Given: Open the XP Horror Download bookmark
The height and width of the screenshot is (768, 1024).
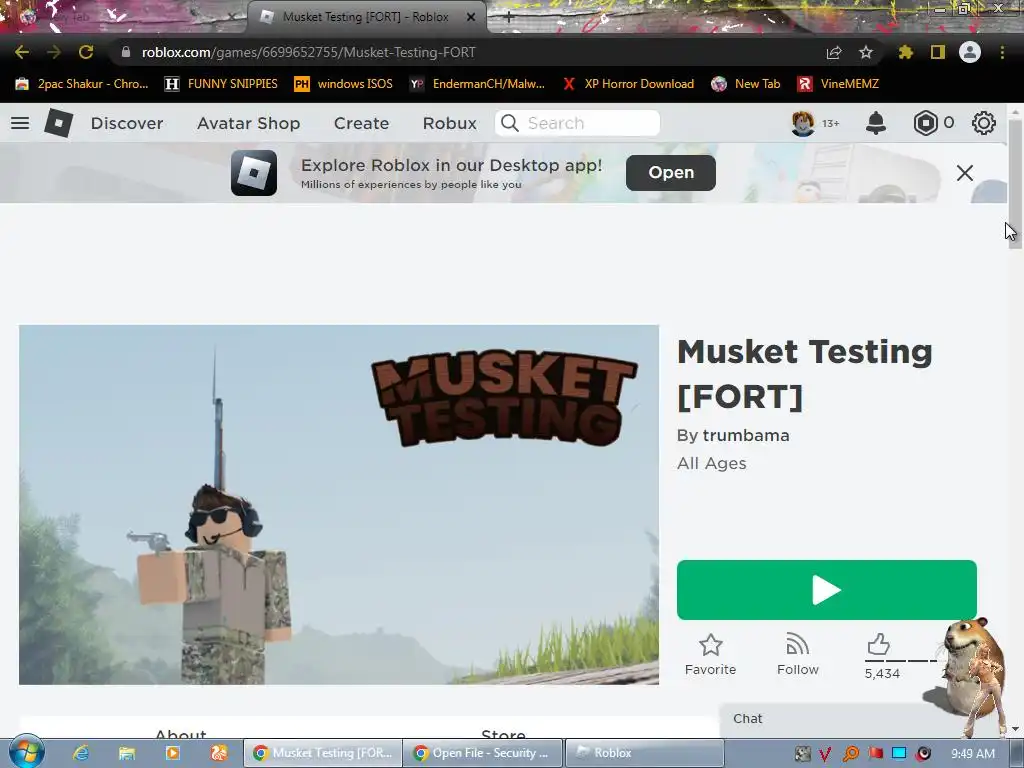Looking at the screenshot, I should [628, 84].
